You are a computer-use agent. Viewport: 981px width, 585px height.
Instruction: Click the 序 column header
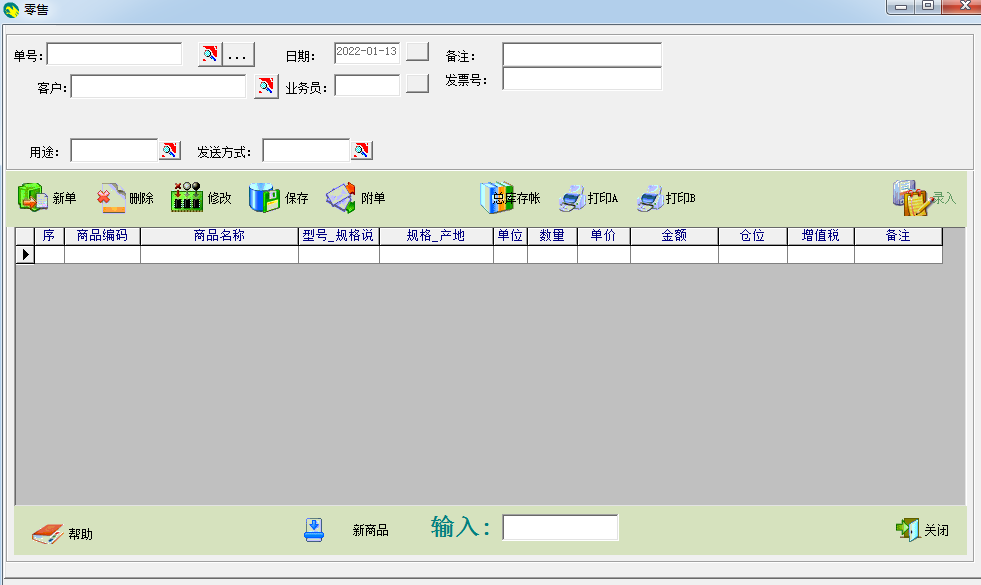(x=49, y=236)
